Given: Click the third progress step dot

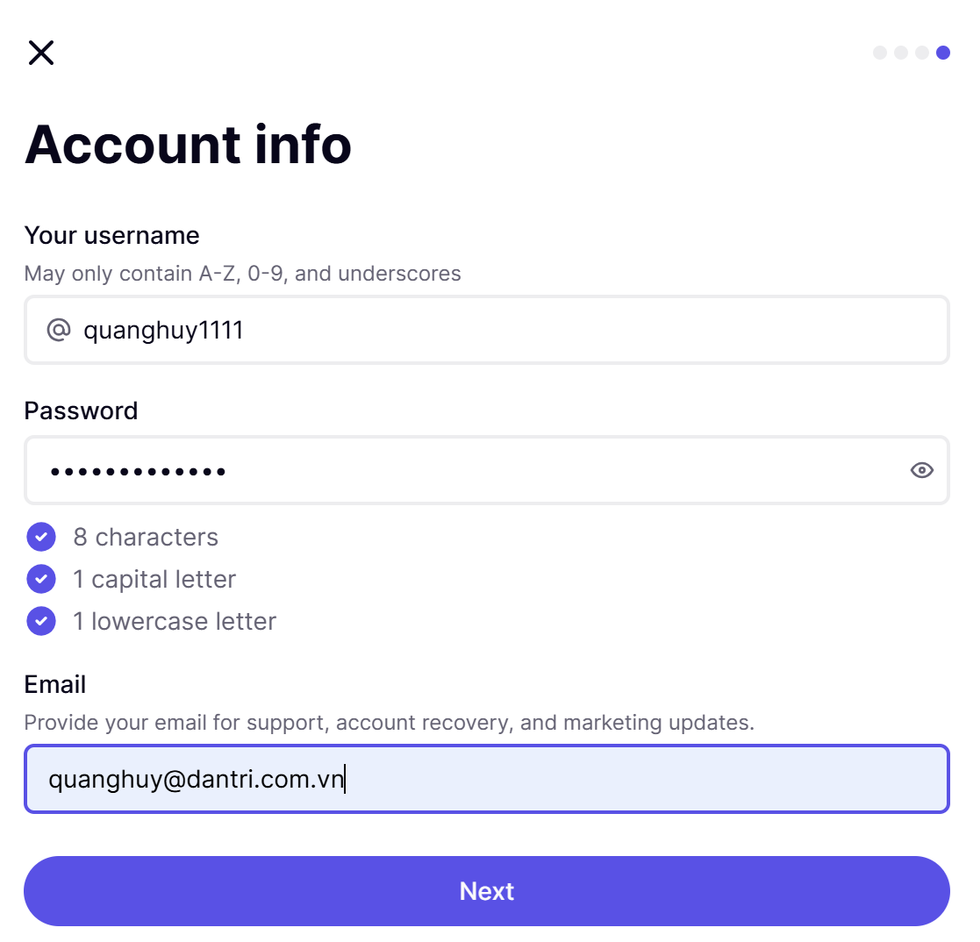Looking at the screenshot, I should [x=922, y=53].
